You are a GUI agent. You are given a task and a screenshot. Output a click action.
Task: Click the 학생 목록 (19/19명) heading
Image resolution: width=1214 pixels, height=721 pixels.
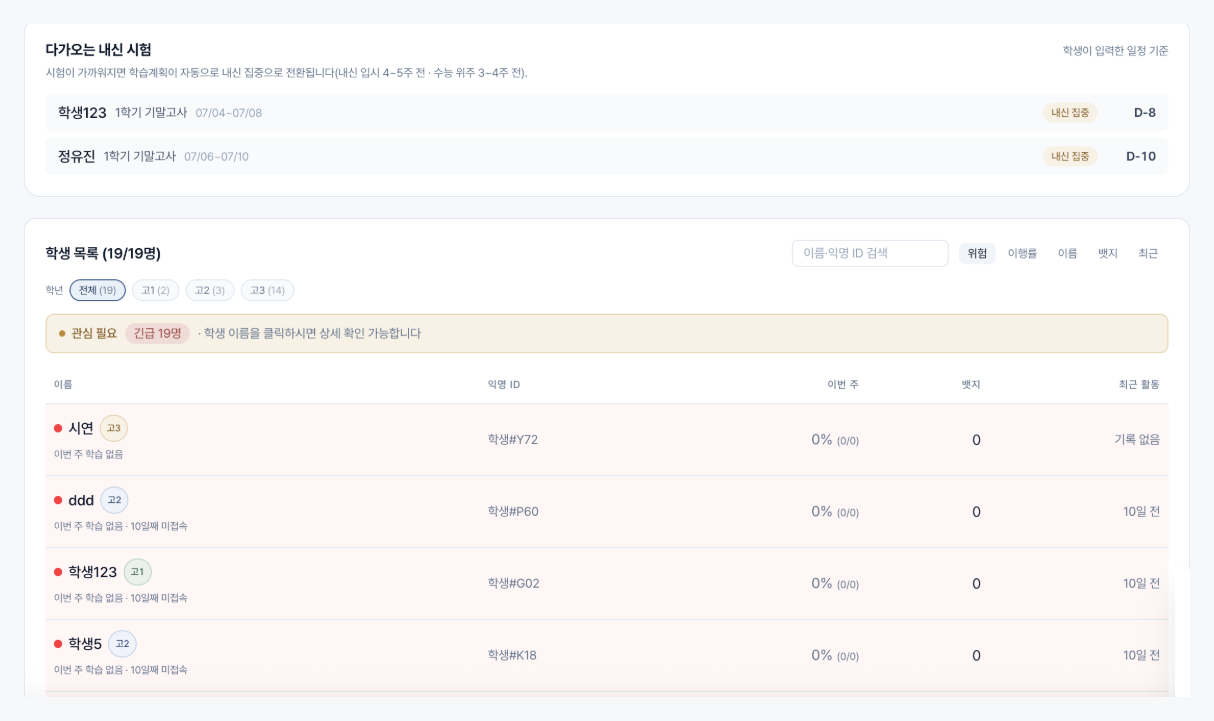click(103, 253)
